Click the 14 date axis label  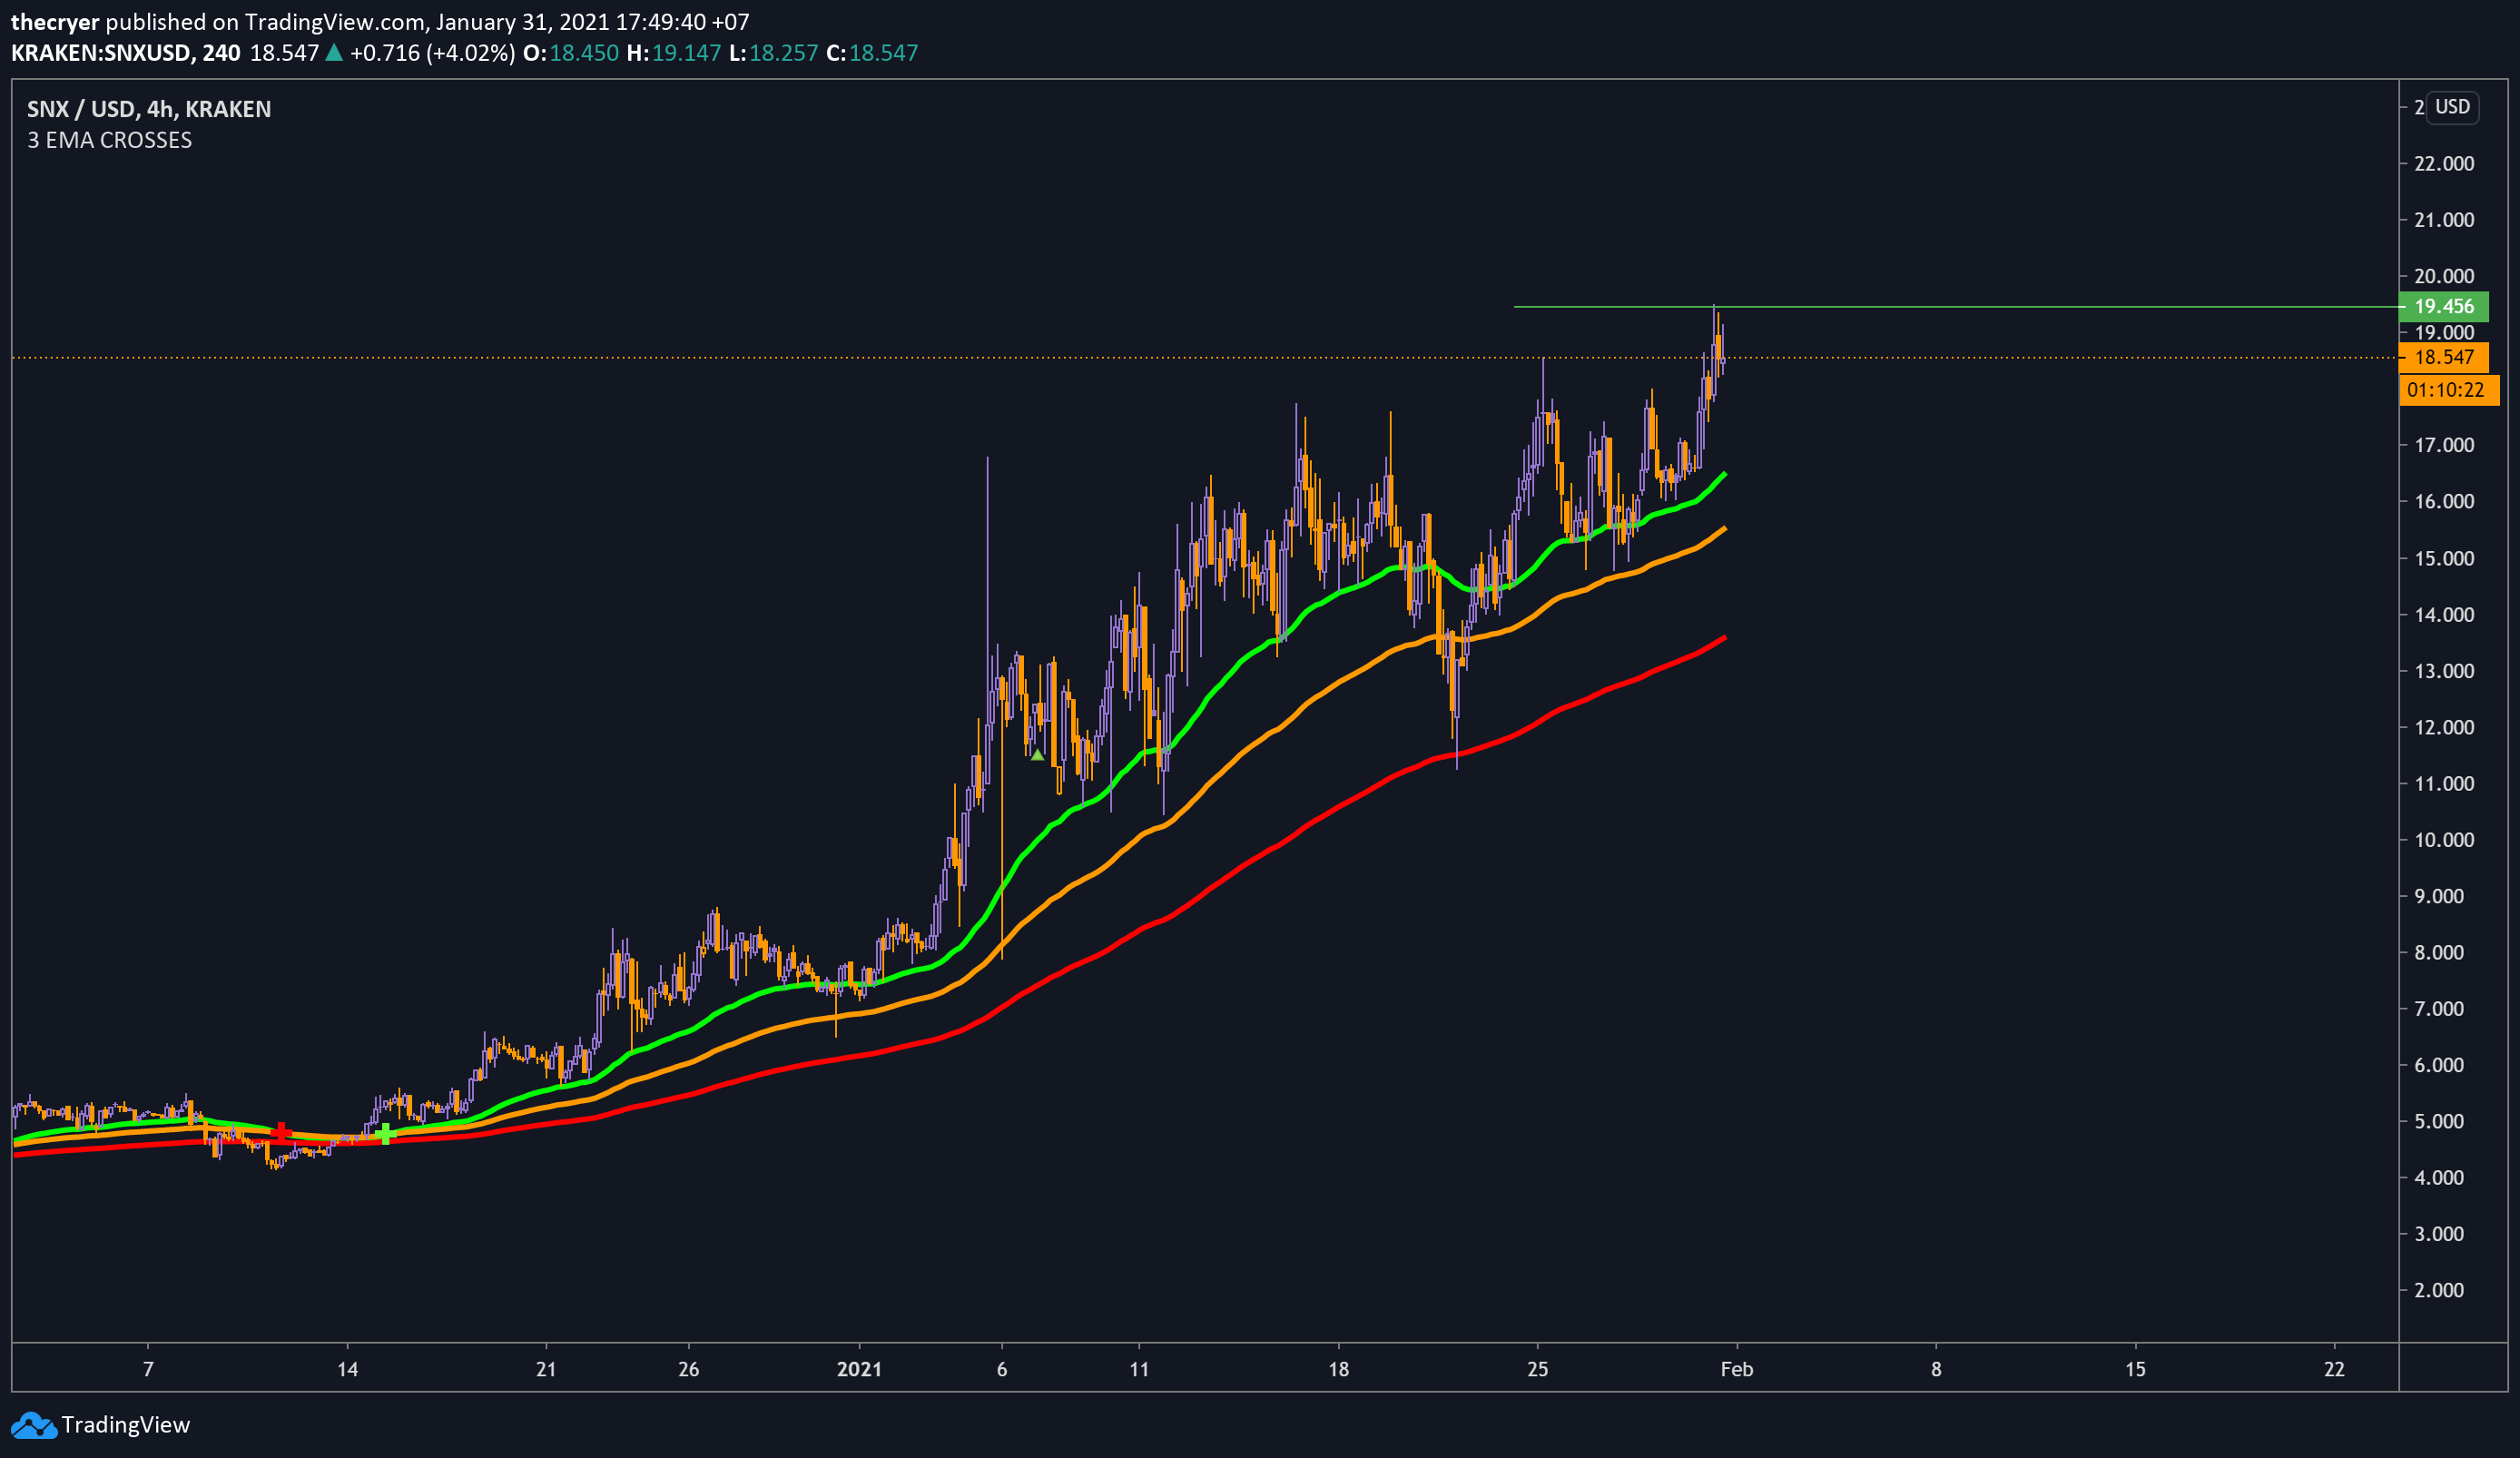347,1369
